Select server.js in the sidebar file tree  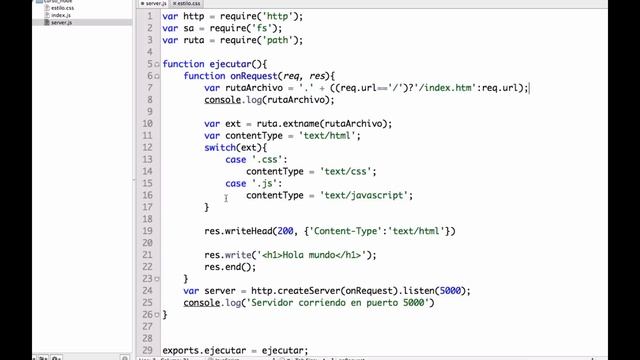(61, 22)
